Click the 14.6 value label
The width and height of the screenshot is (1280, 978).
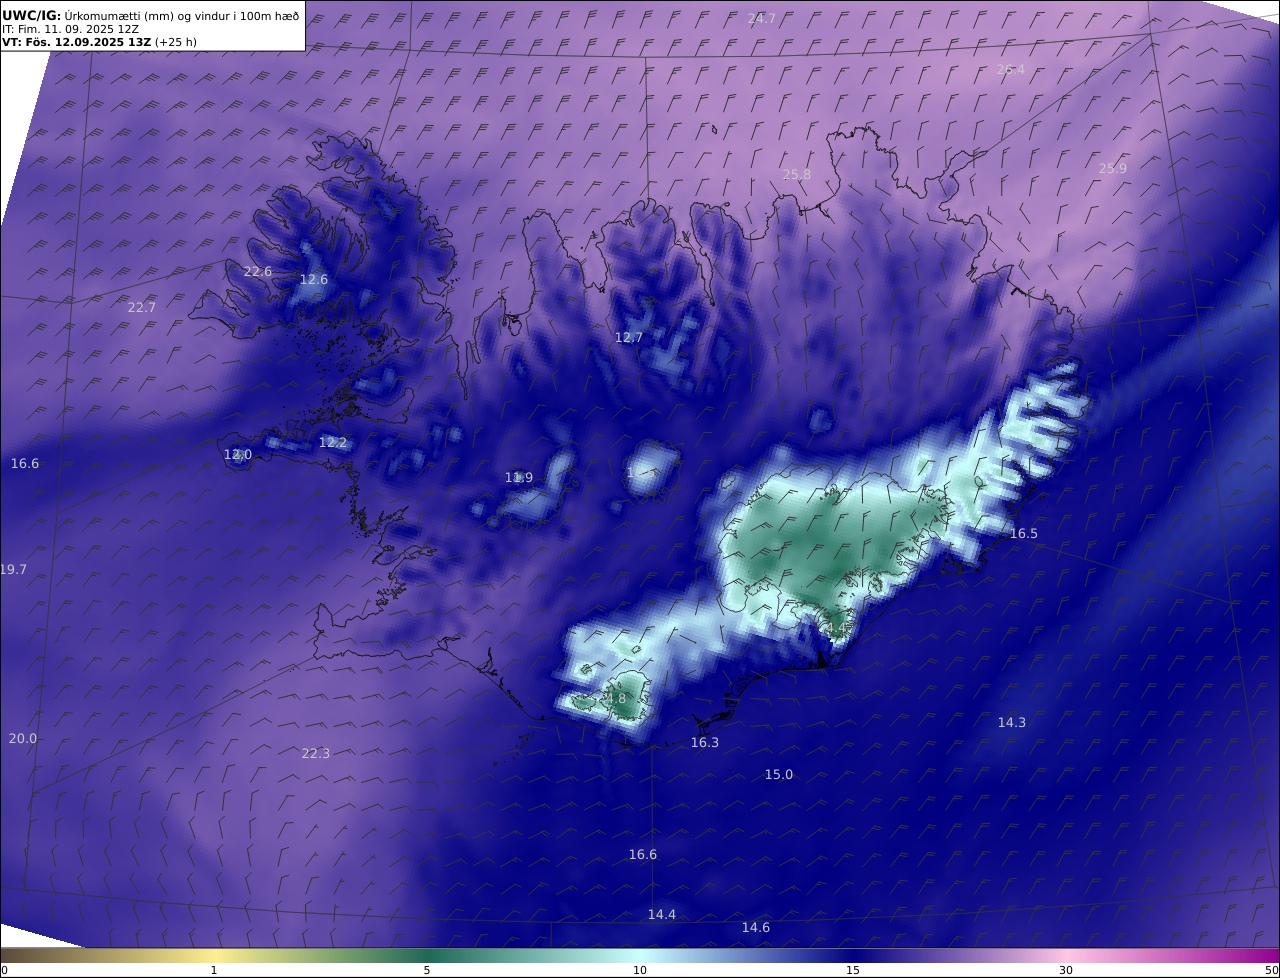tap(755, 927)
